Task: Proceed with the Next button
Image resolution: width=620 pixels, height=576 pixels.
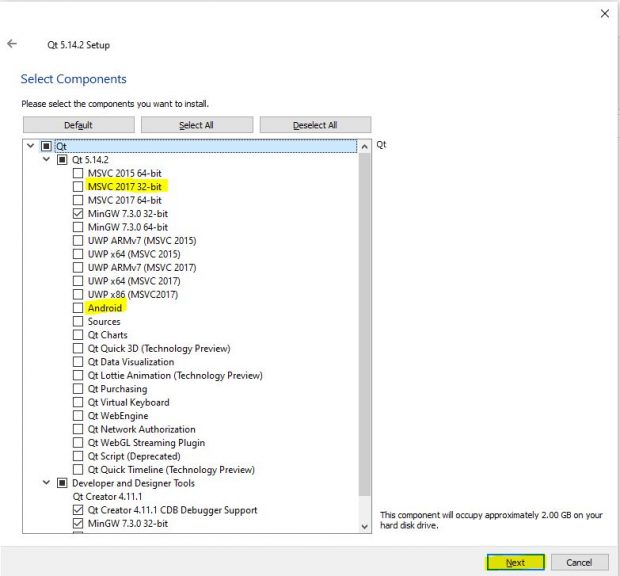Action: (x=515, y=562)
